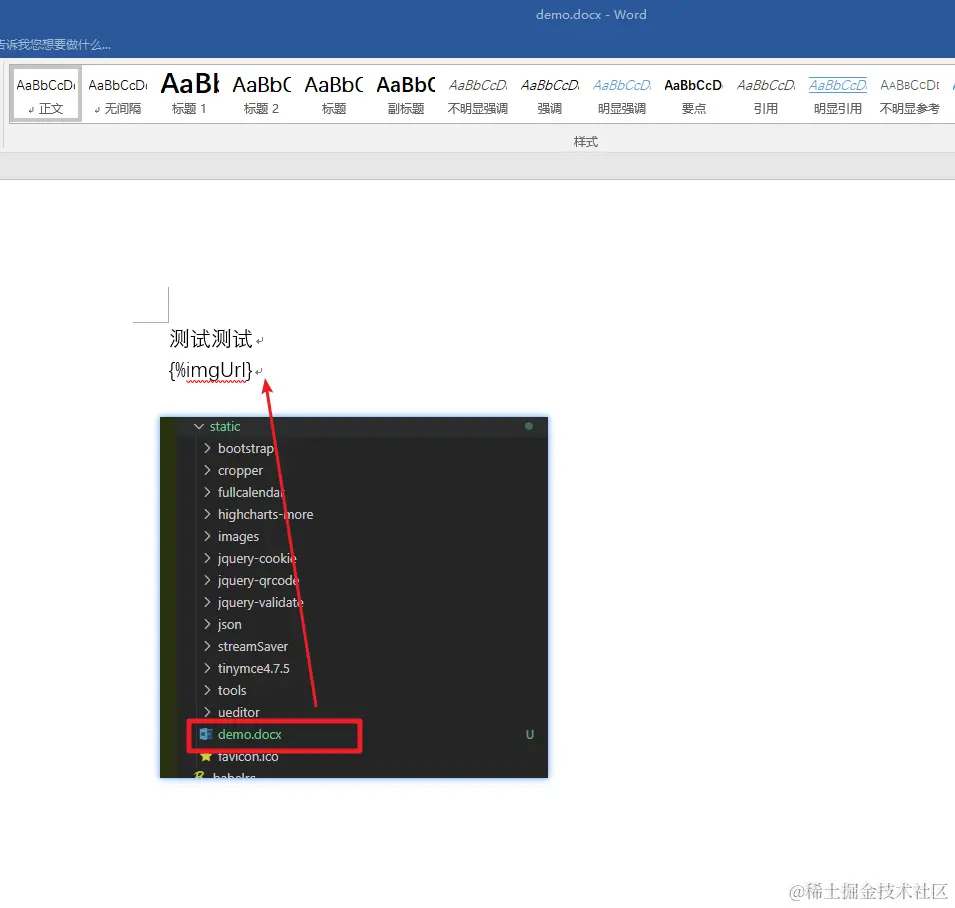Expand the jquery-validate folder chevron

207,602
